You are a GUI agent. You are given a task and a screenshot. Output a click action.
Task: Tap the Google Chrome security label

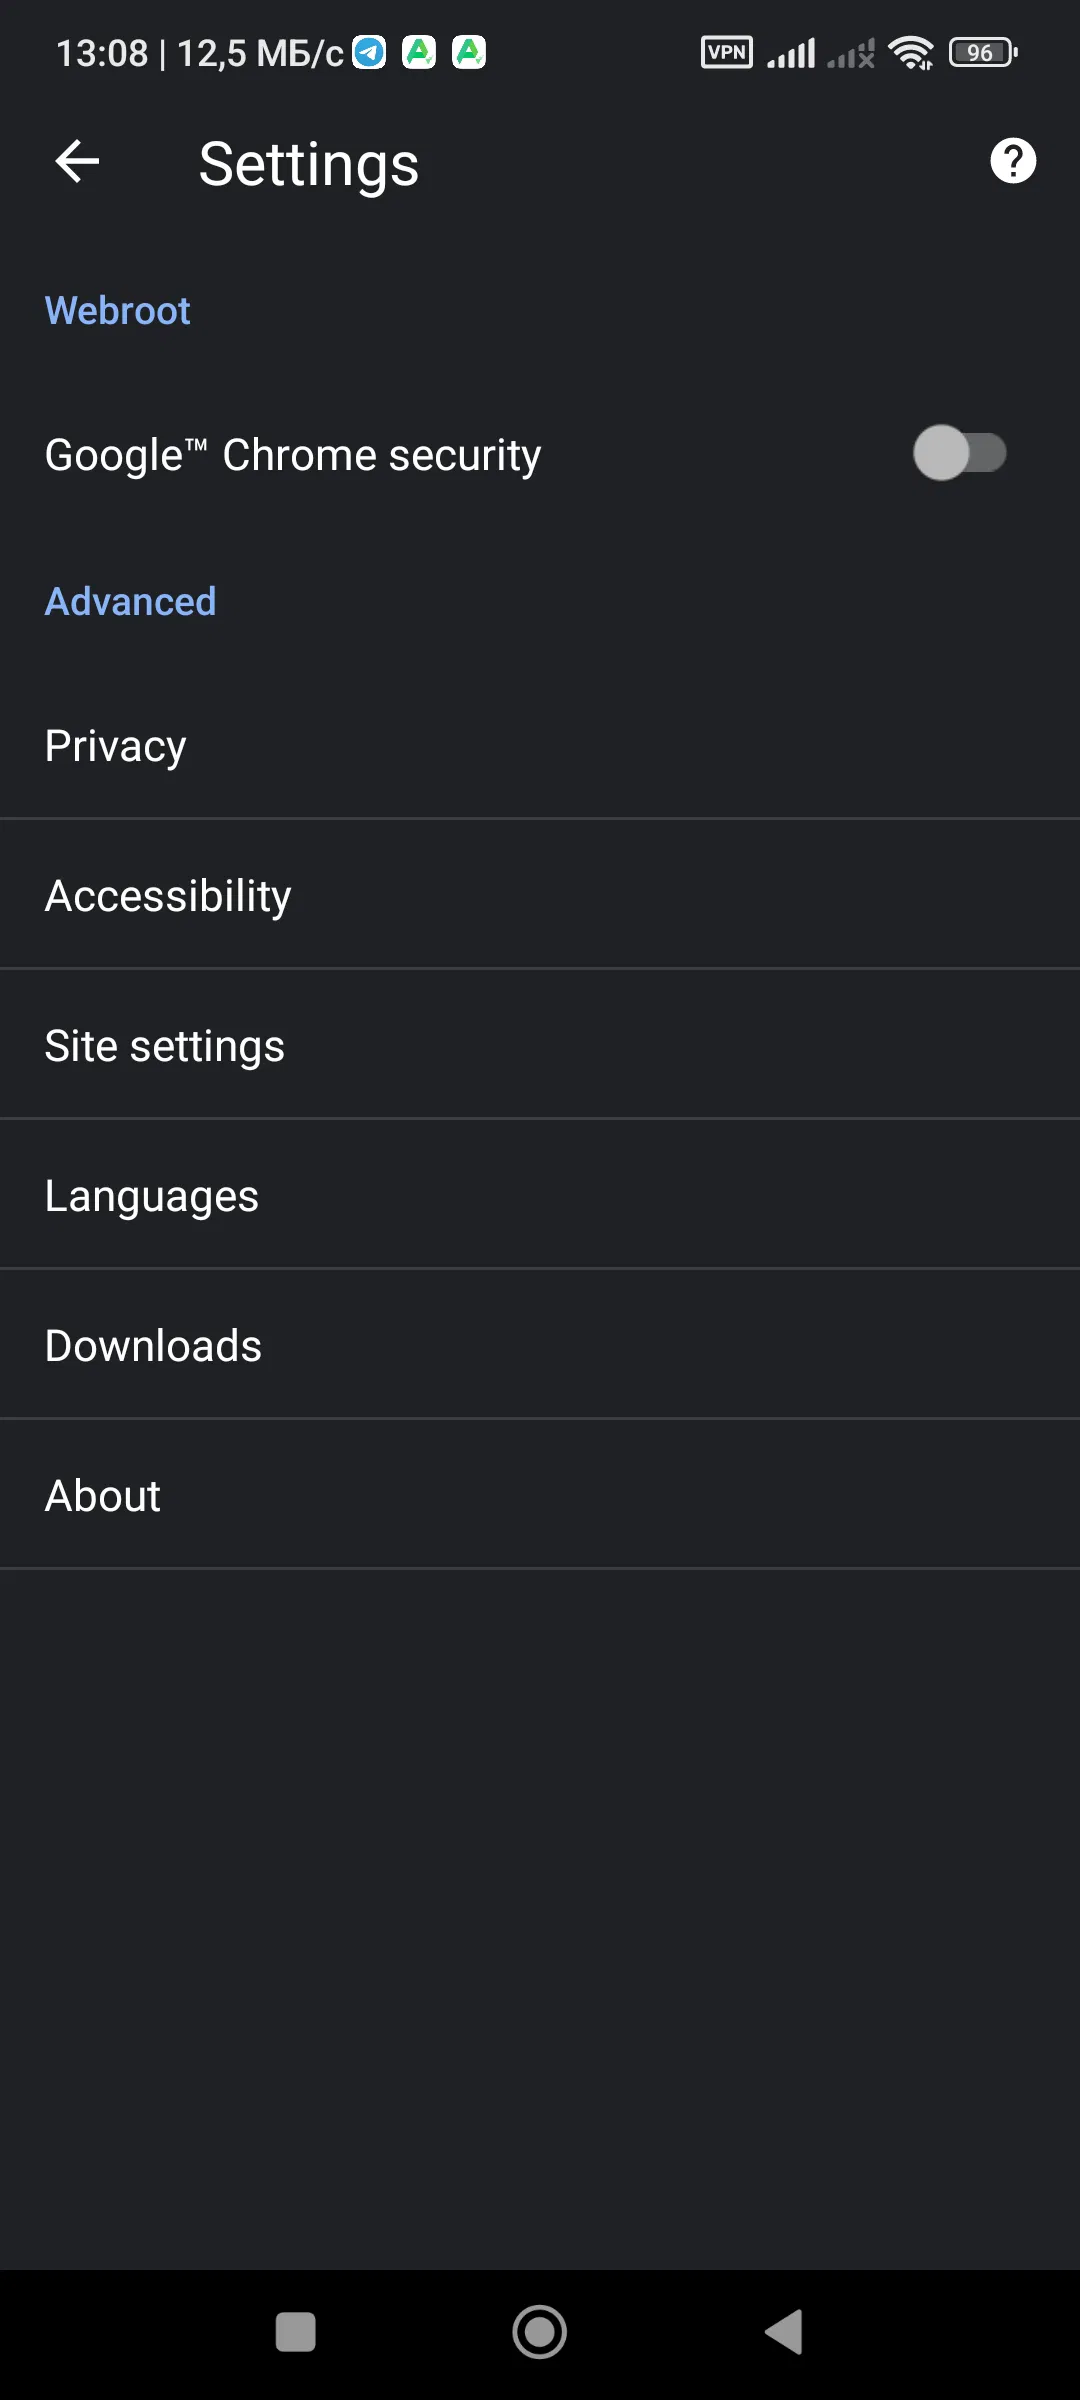tap(293, 456)
